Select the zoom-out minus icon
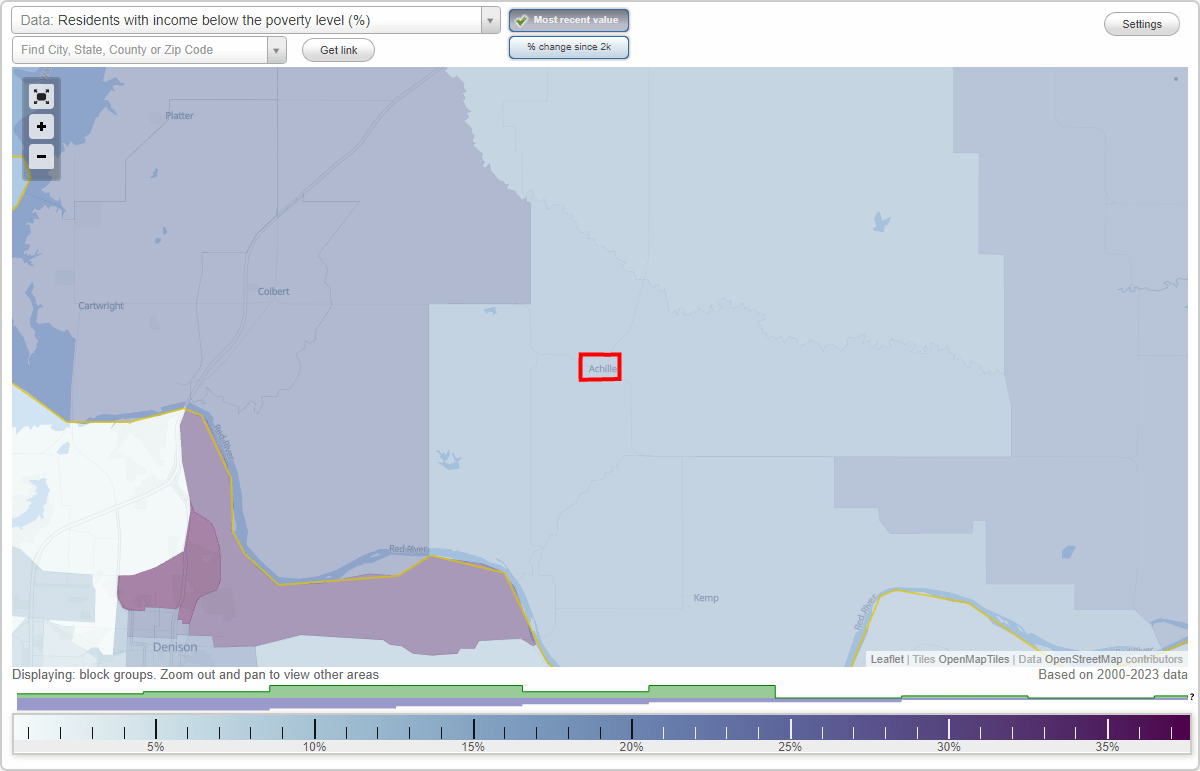Image resolution: width=1200 pixels, height=771 pixels. [41, 156]
